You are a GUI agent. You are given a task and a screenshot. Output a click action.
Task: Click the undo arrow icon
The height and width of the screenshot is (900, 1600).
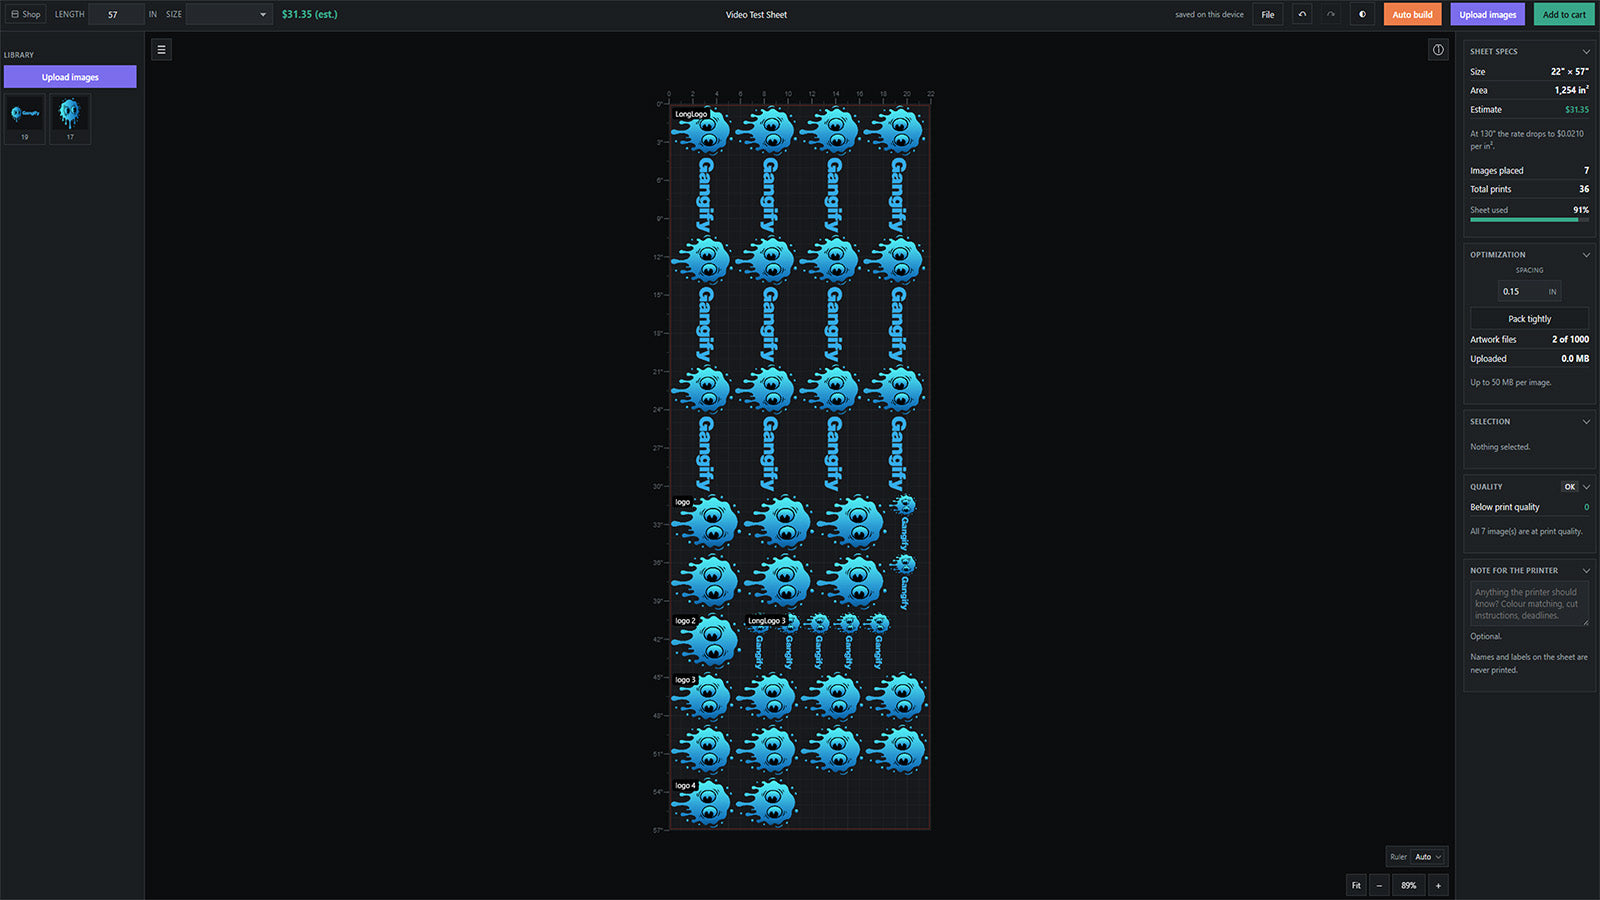1302,14
